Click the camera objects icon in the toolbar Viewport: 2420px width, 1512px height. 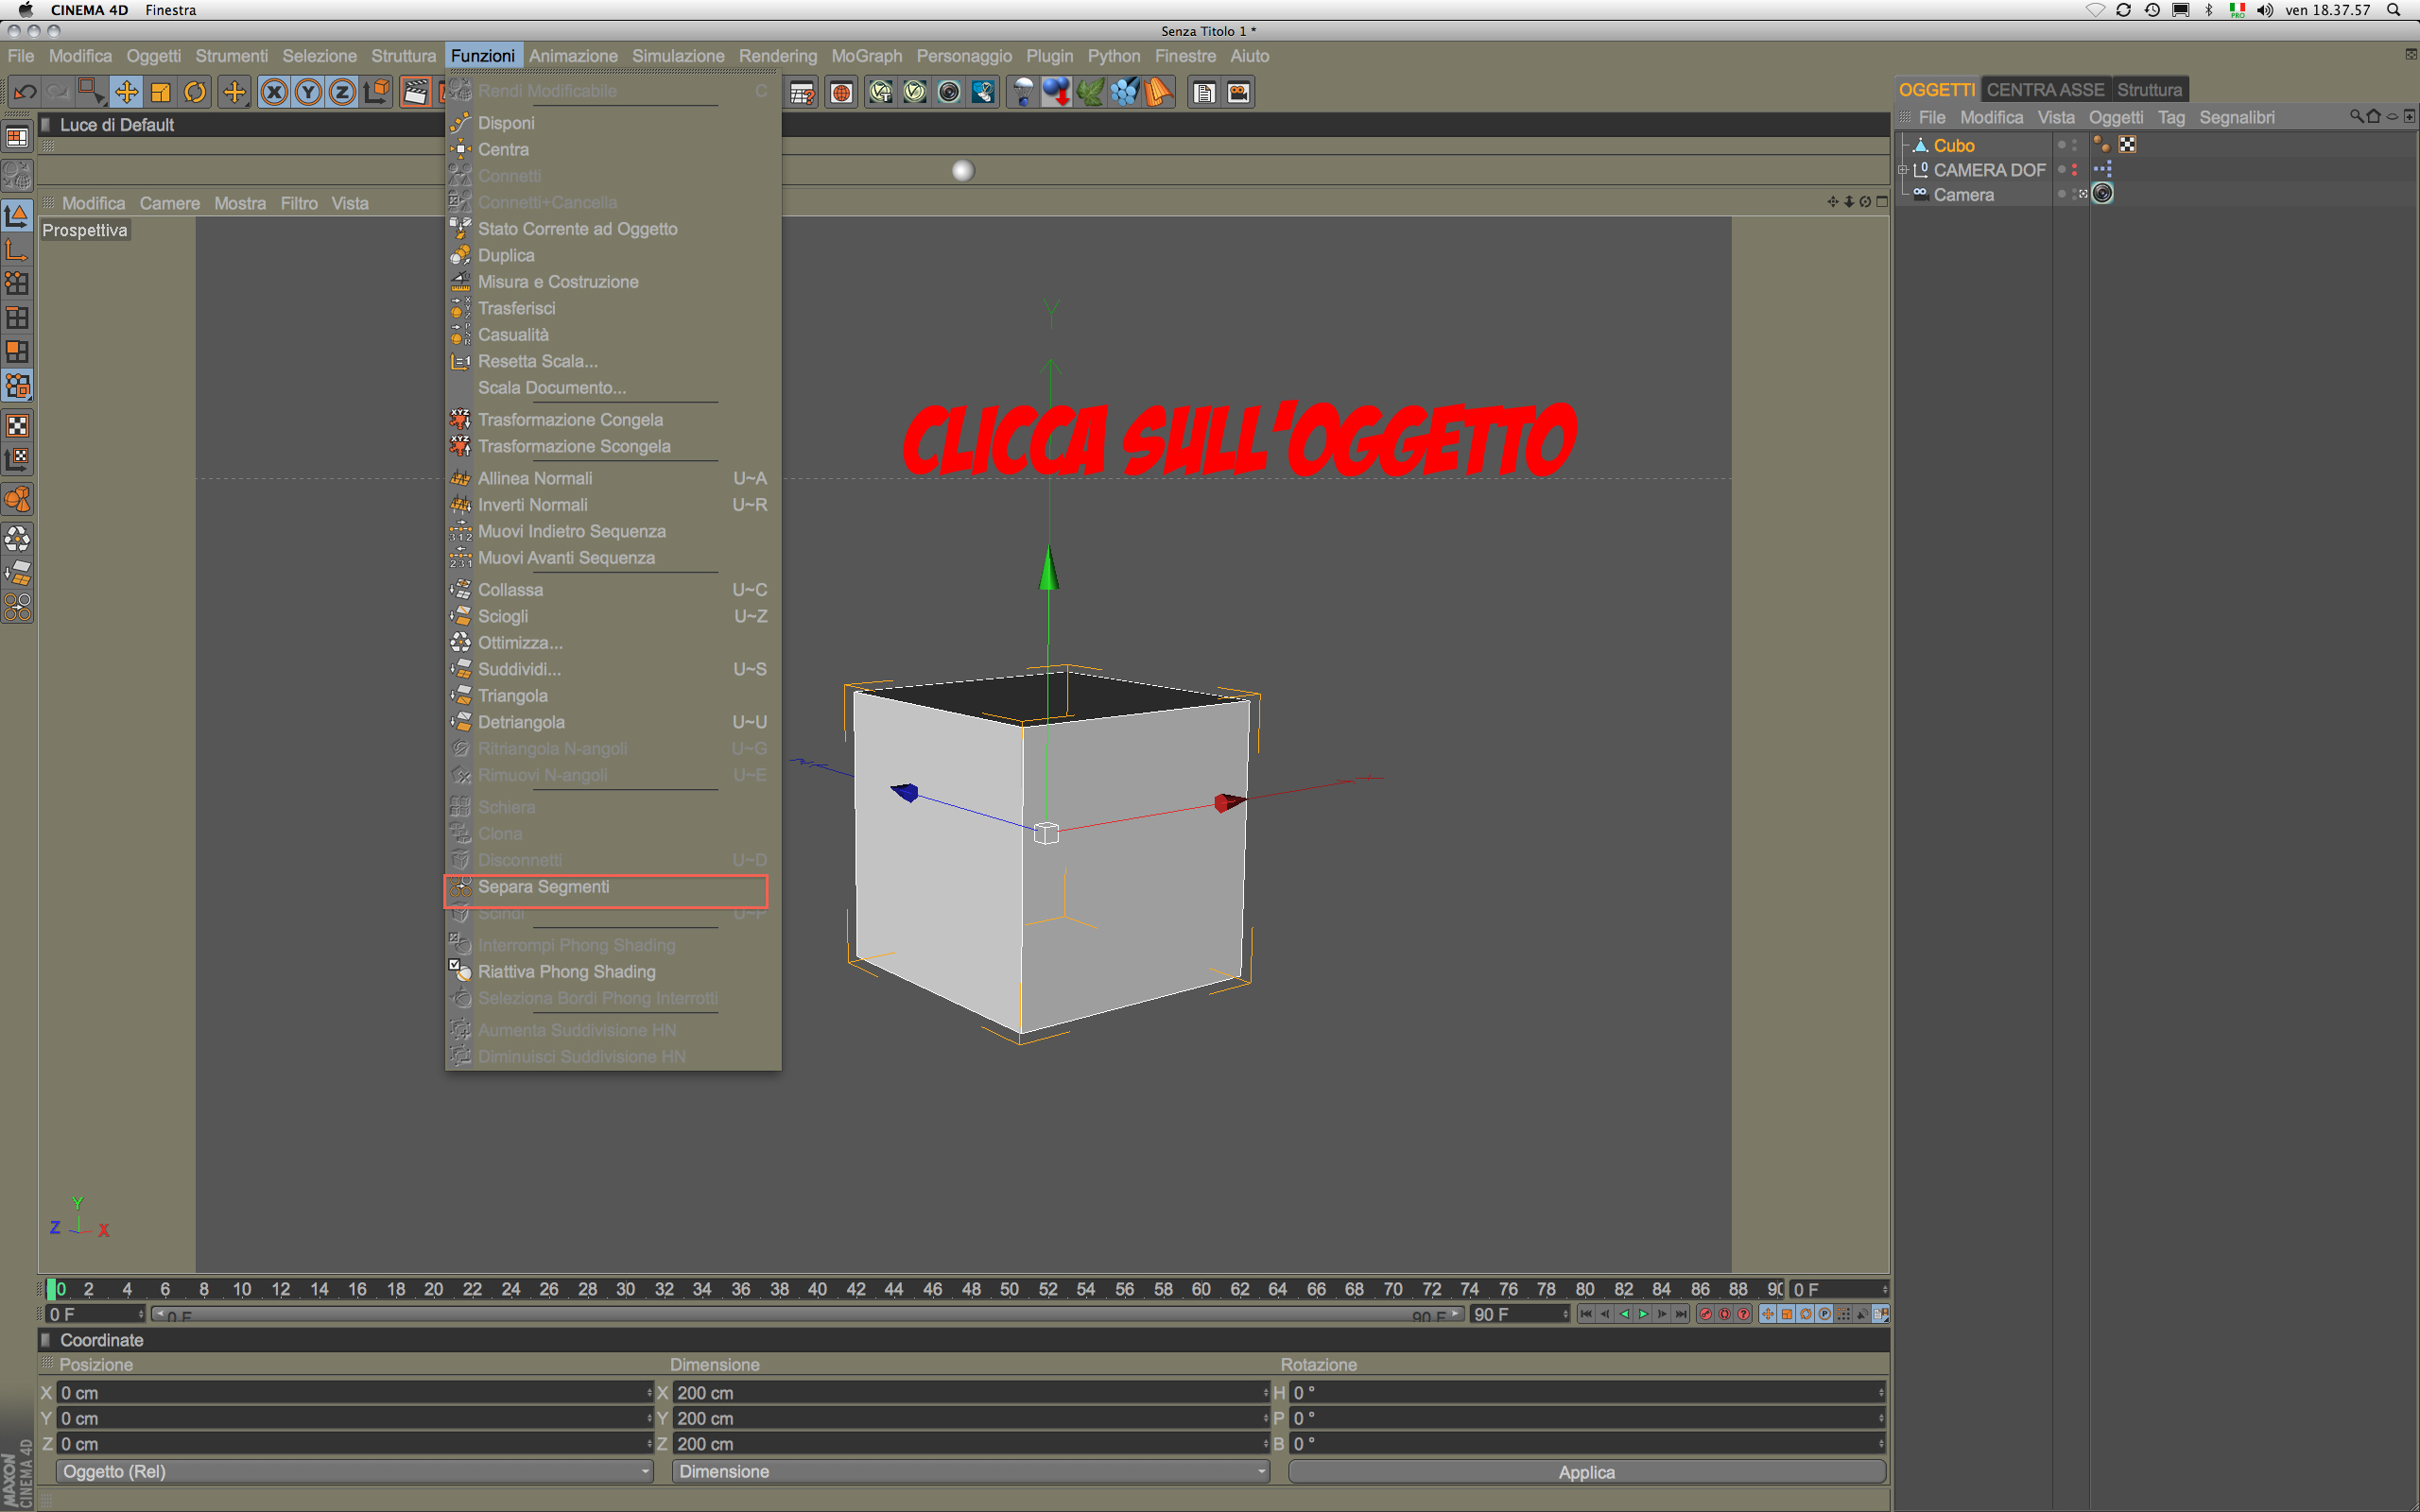tap(1238, 92)
